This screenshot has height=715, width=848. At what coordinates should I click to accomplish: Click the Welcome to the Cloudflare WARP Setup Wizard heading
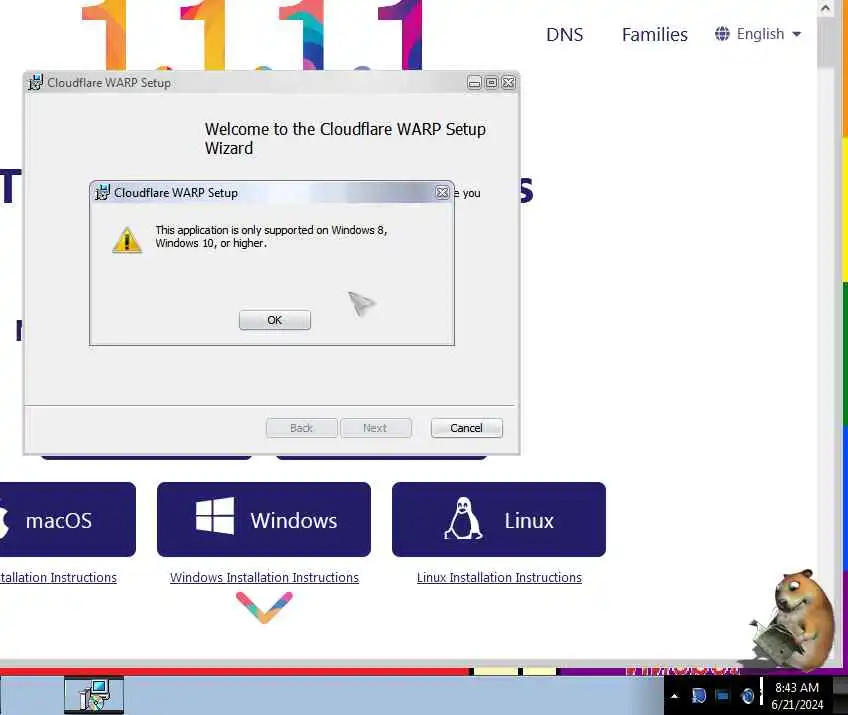[x=345, y=138]
